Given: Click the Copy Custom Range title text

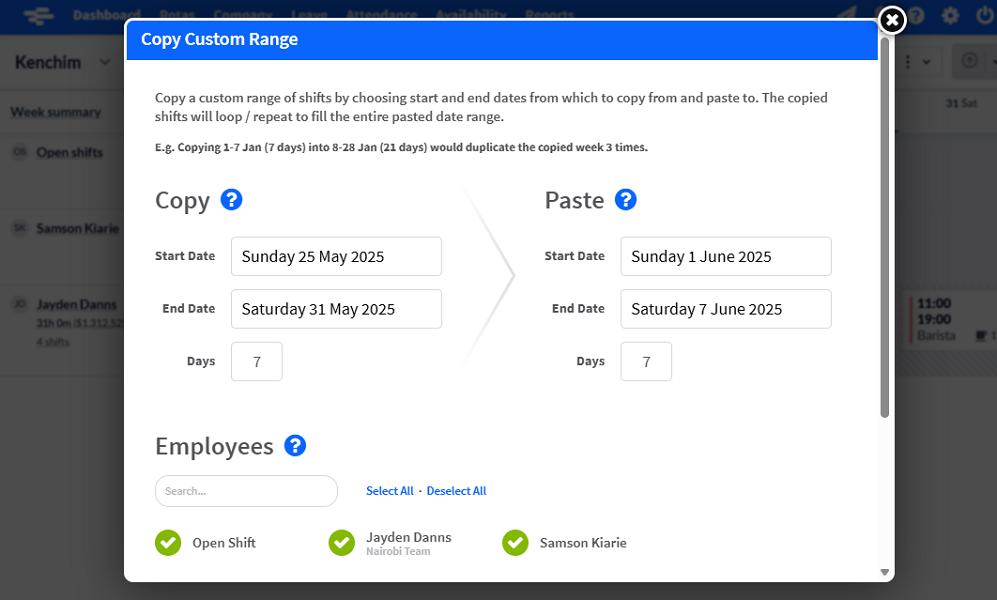Looking at the screenshot, I should pos(219,39).
